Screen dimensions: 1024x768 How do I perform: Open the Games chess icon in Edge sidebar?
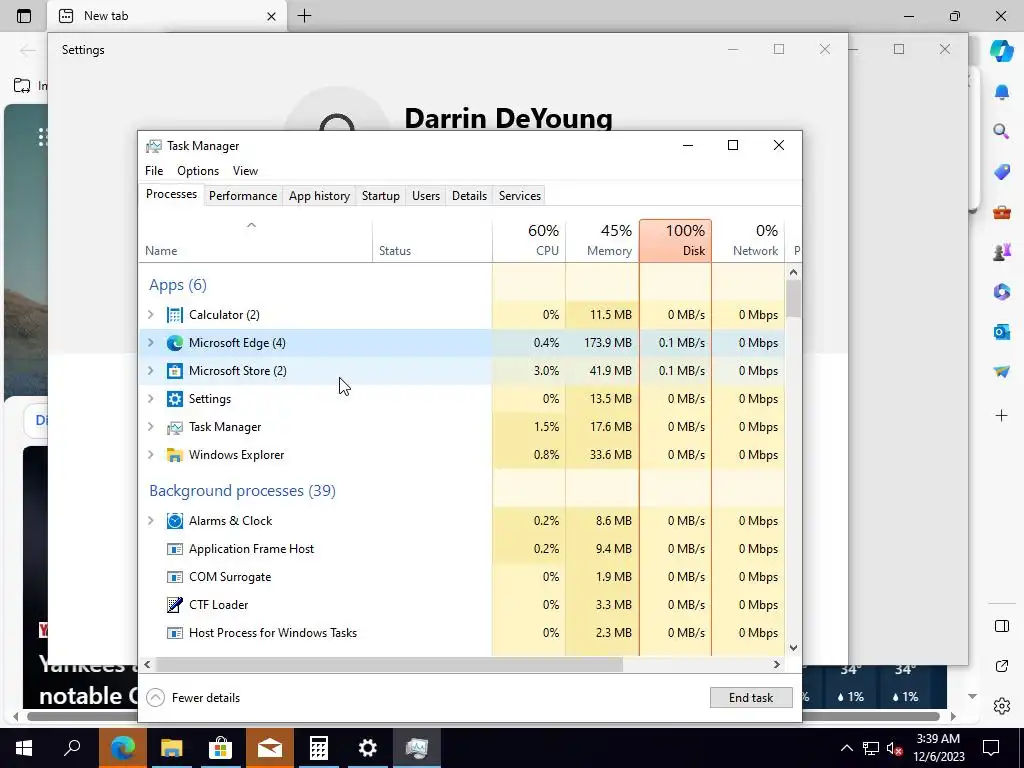1001,251
